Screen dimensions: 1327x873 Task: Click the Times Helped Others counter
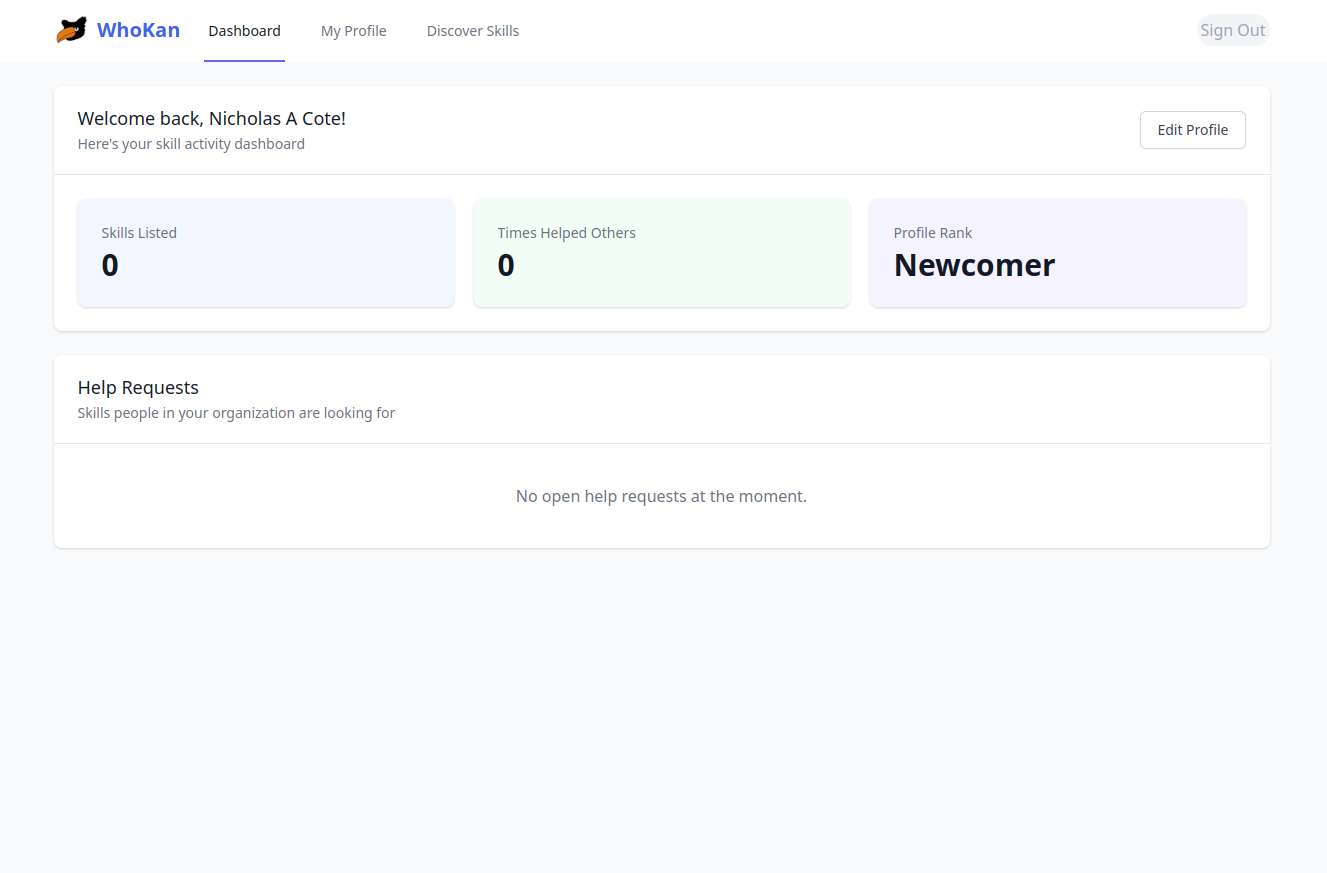click(x=506, y=264)
